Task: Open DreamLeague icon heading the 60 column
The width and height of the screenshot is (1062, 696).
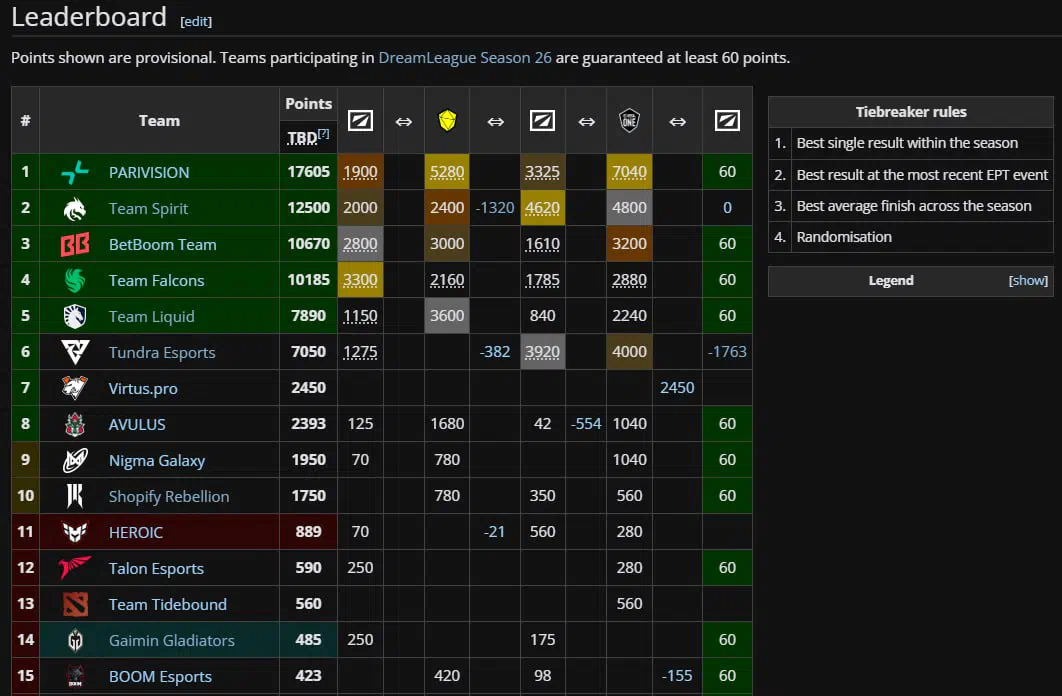Action: (x=727, y=121)
